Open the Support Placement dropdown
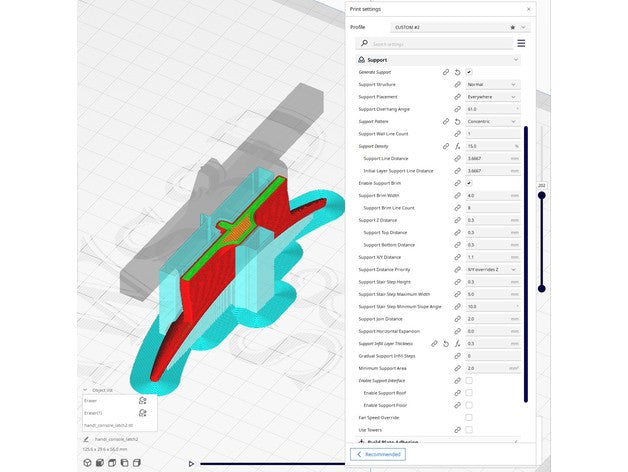This screenshot has width=628, height=472. click(492, 97)
